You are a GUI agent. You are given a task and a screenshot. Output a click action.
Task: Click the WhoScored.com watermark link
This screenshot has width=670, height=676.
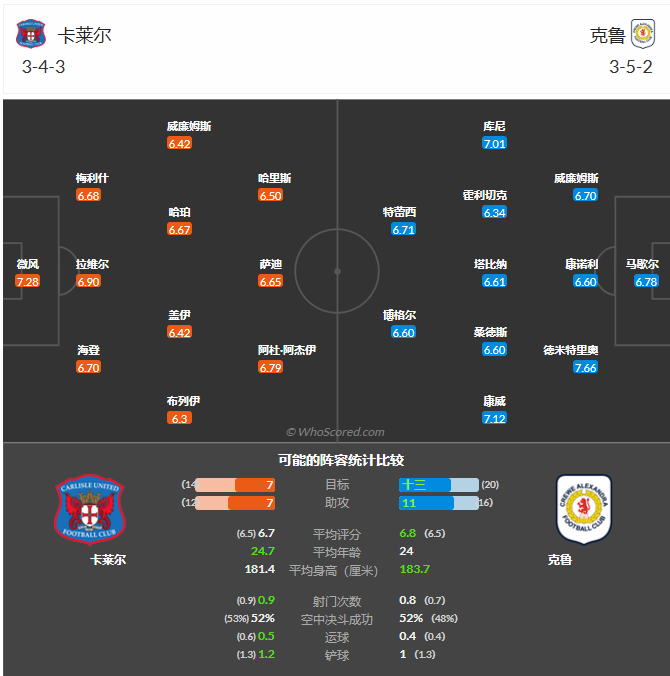click(335, 432)
